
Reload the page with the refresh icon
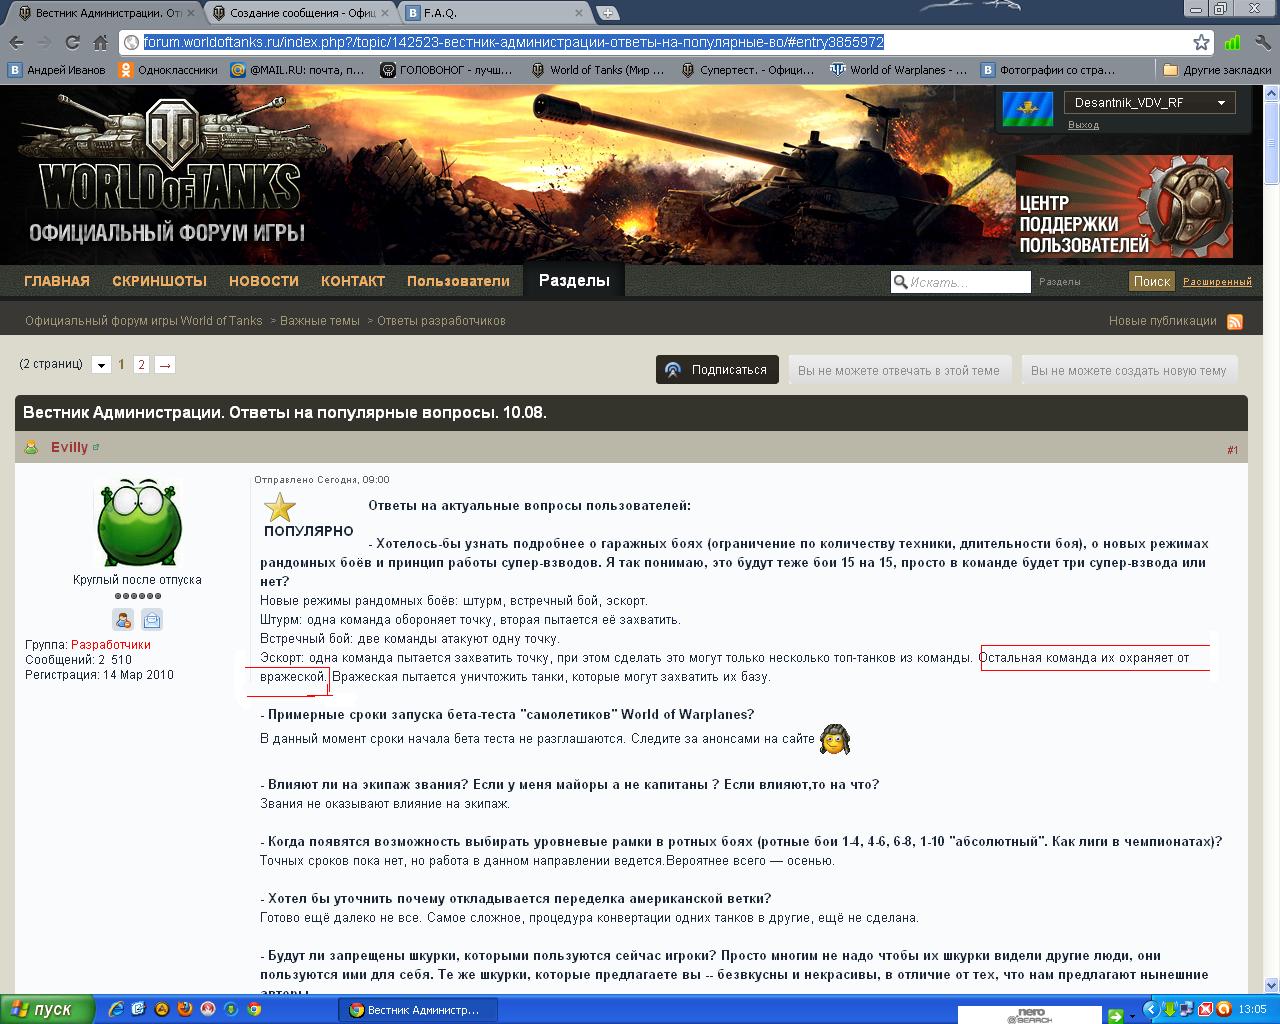point(72,42)
